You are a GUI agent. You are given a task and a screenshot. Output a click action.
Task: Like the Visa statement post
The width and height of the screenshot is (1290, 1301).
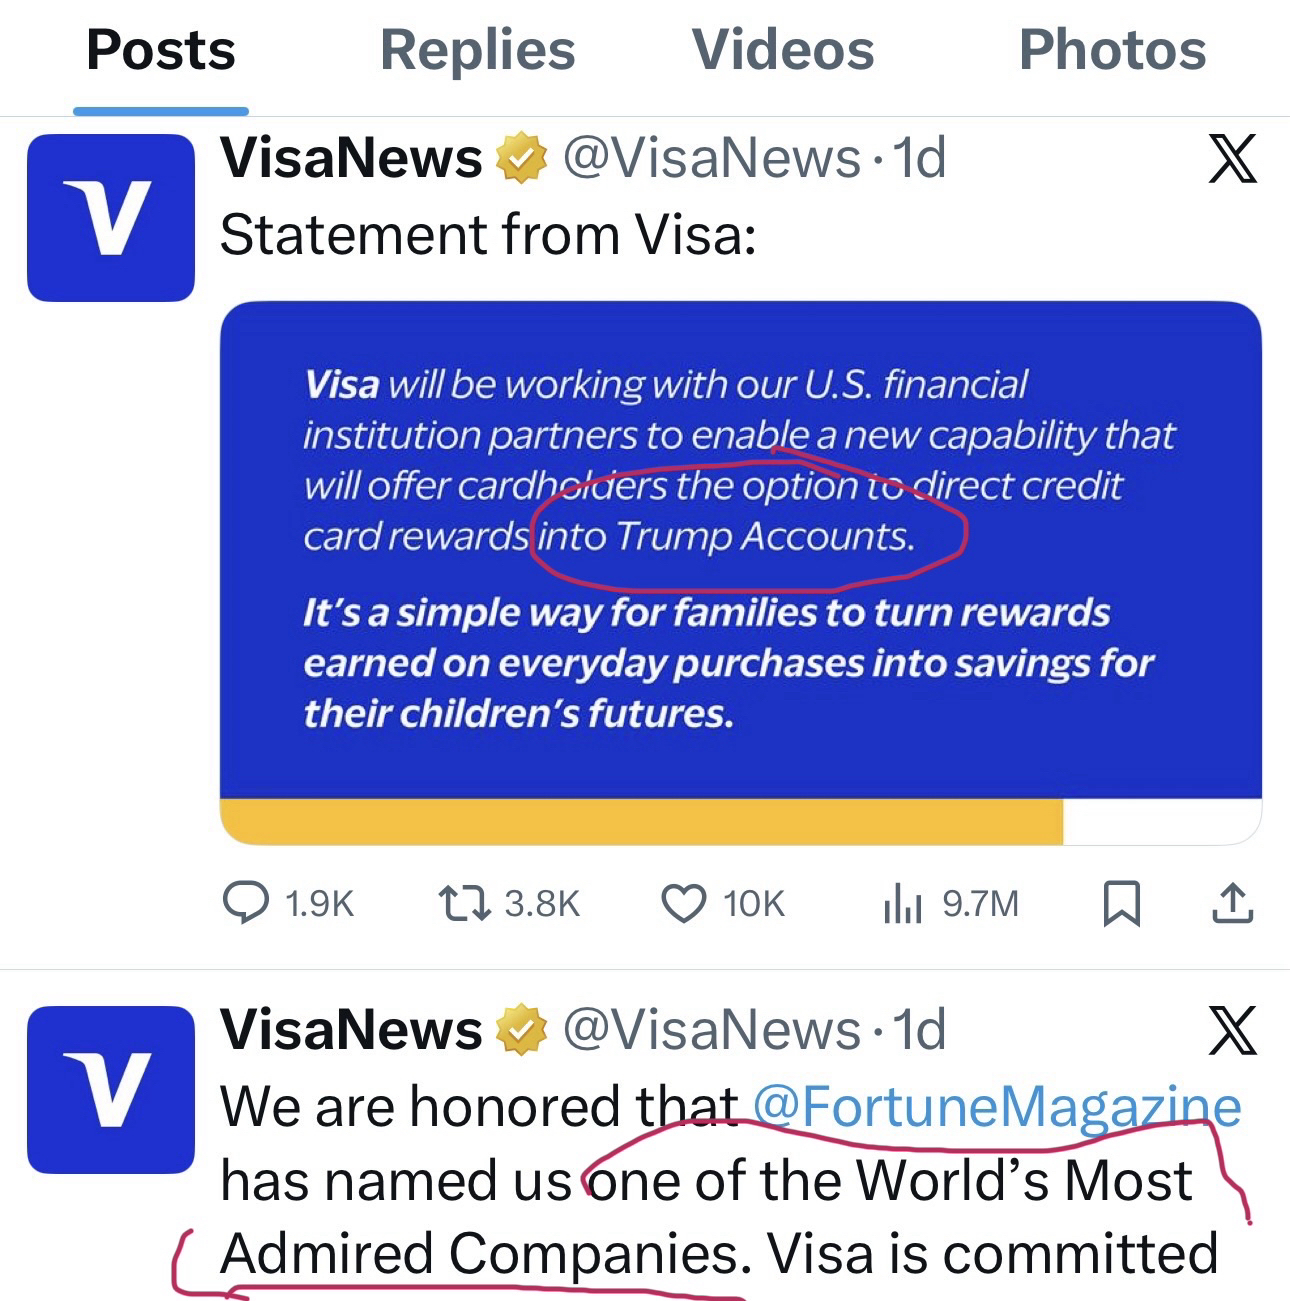click(685, 903)
